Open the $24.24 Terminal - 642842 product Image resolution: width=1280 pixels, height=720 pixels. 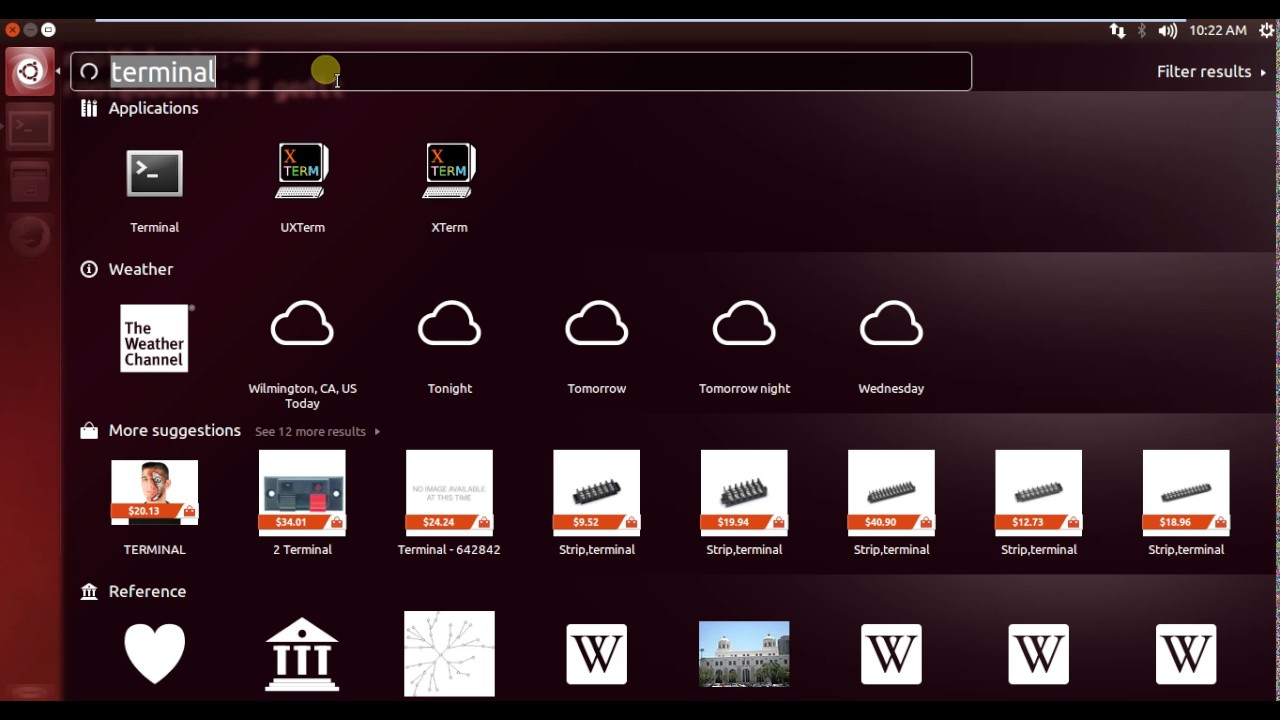(449, 491)
